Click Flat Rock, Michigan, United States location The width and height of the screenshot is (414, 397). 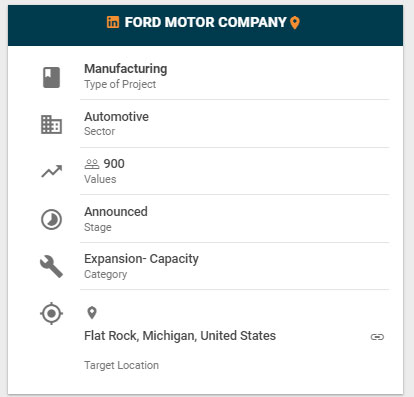(x=180, y=336)
